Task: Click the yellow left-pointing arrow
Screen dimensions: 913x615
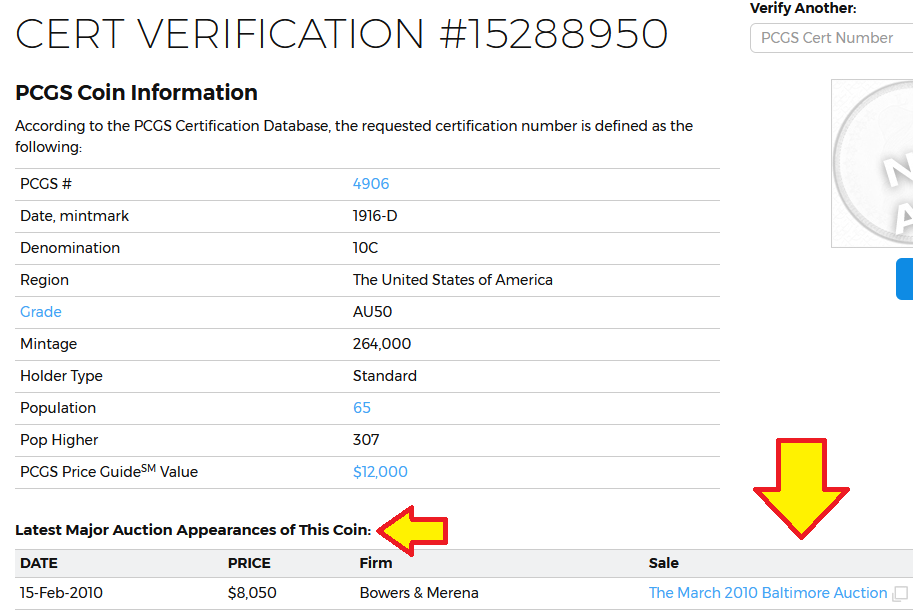Action: [x=412, y=530]
